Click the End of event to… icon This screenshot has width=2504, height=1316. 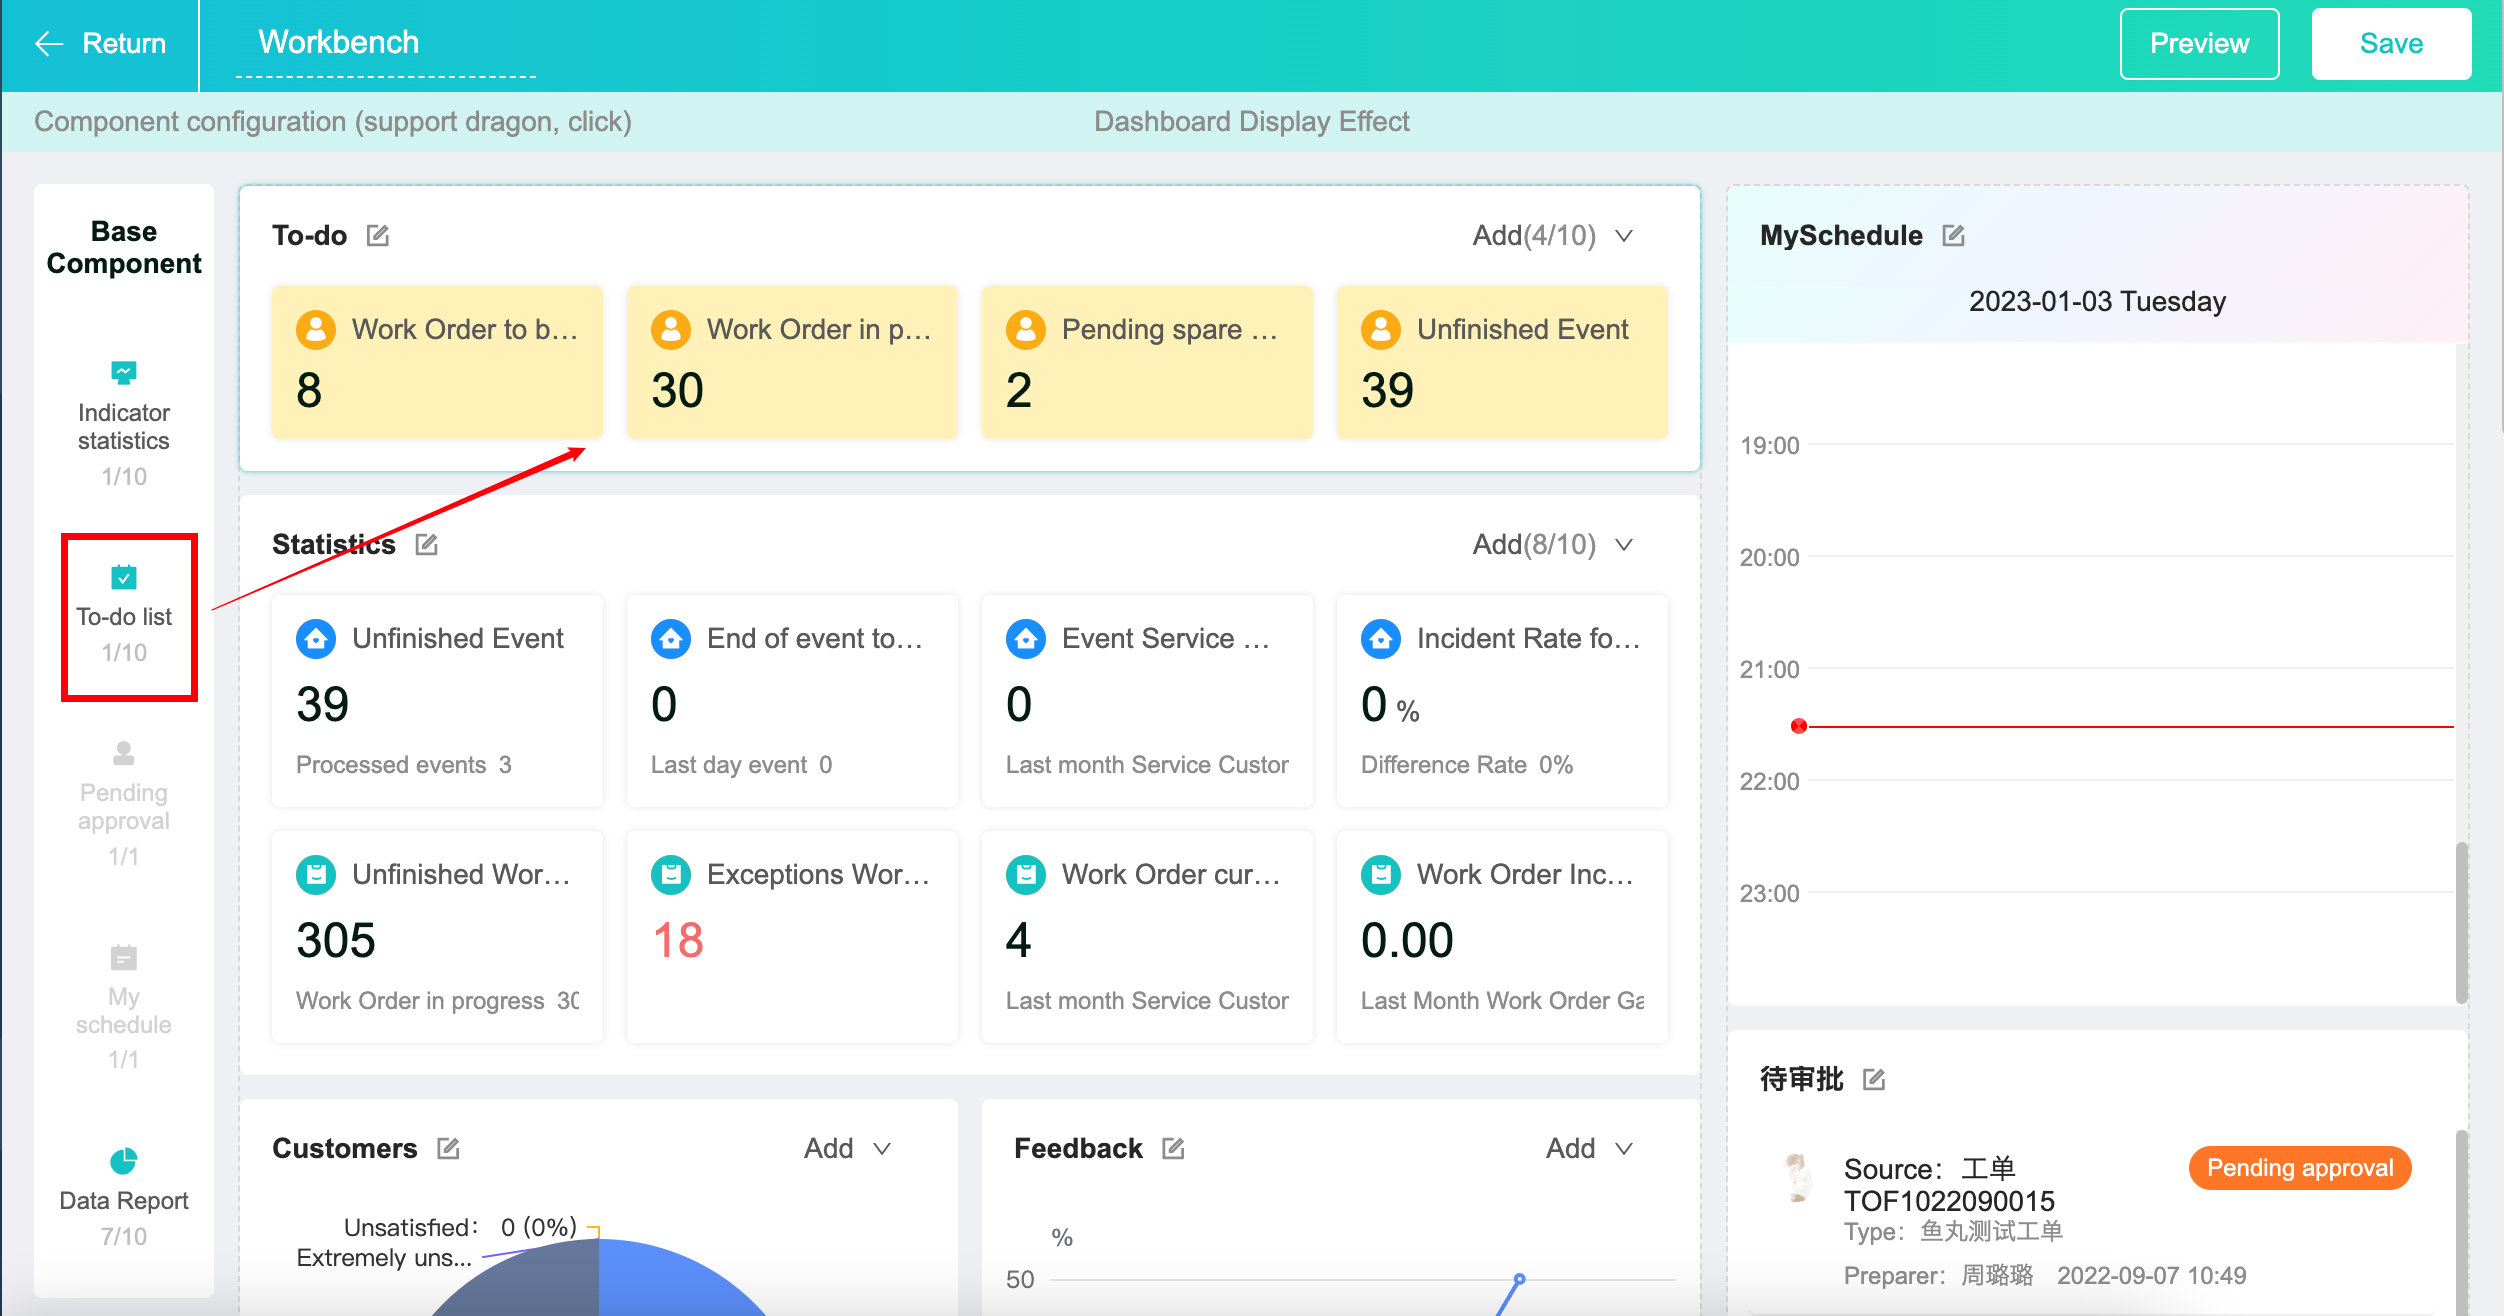(x=671, y=639)
